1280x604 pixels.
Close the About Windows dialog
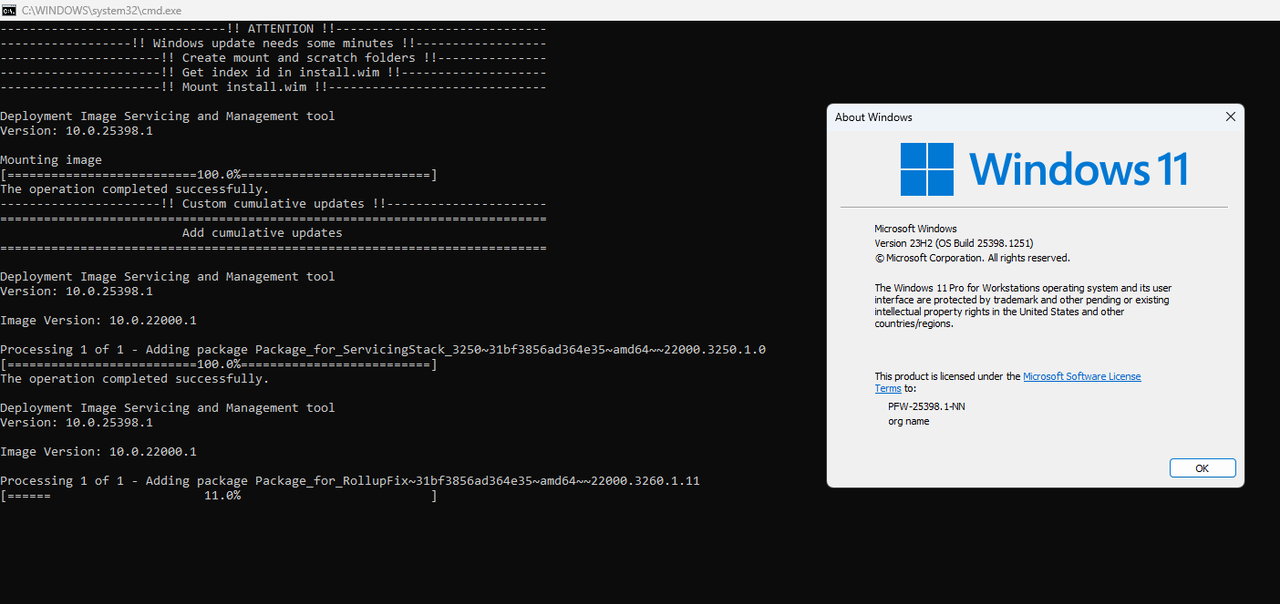coord(1230,117)
